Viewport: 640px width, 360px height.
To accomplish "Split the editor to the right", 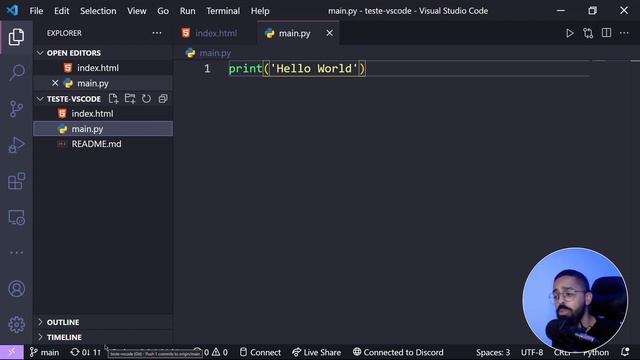I will point(607,33).
